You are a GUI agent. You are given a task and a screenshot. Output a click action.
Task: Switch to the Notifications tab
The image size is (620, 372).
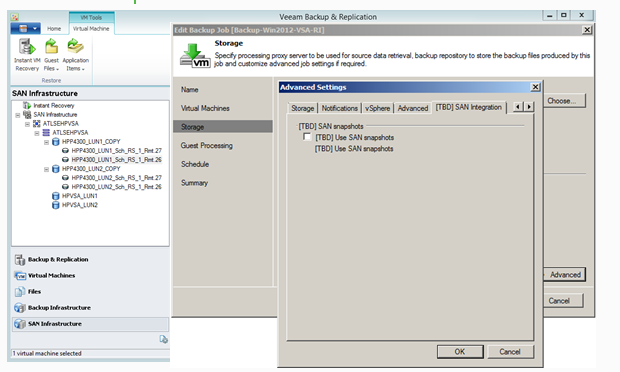point(340,108)
